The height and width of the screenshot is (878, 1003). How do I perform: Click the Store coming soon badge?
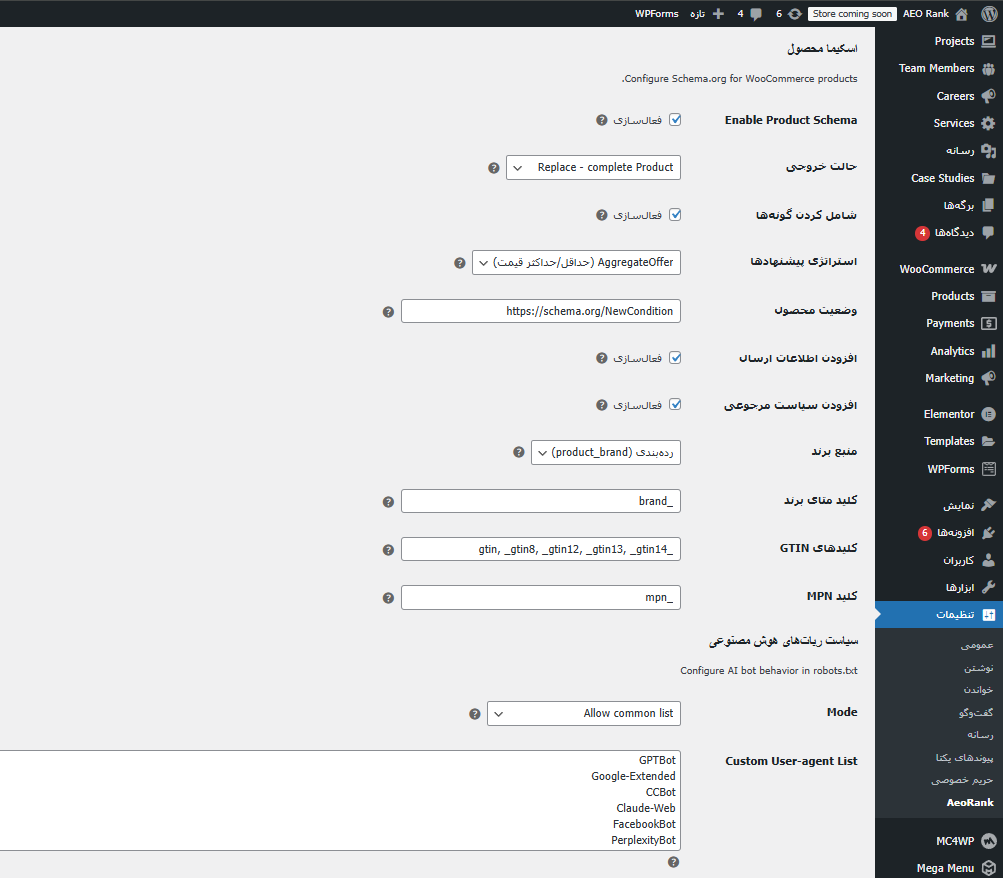pos(852,14)
